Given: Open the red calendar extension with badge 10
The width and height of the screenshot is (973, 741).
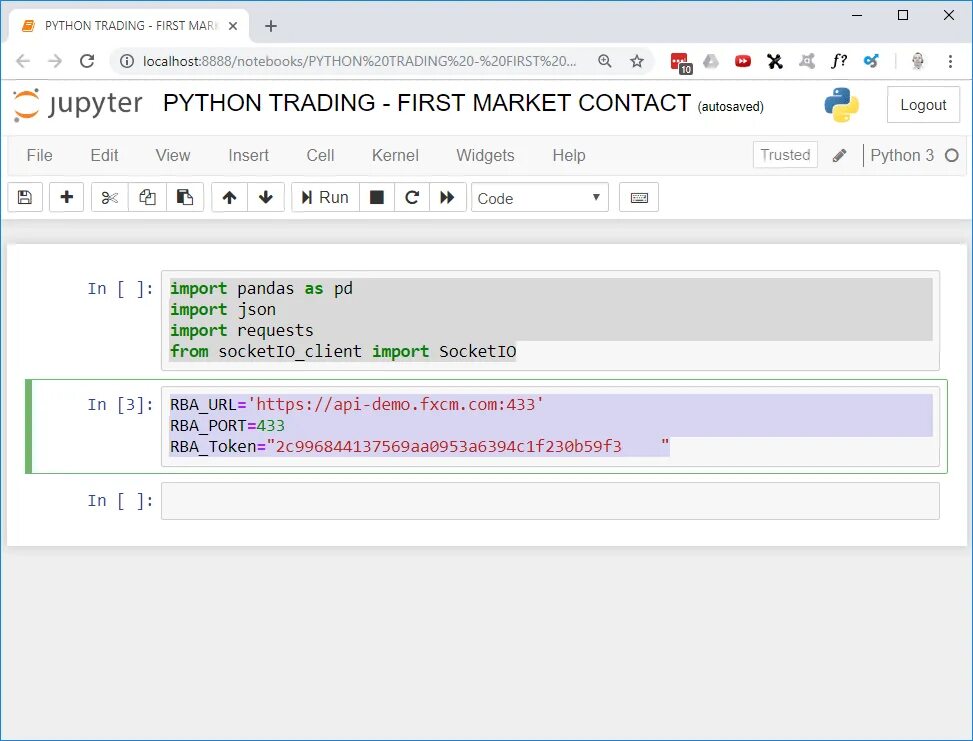Looking at the screenshot, I should pyautogui.click(x=681, y=62).
